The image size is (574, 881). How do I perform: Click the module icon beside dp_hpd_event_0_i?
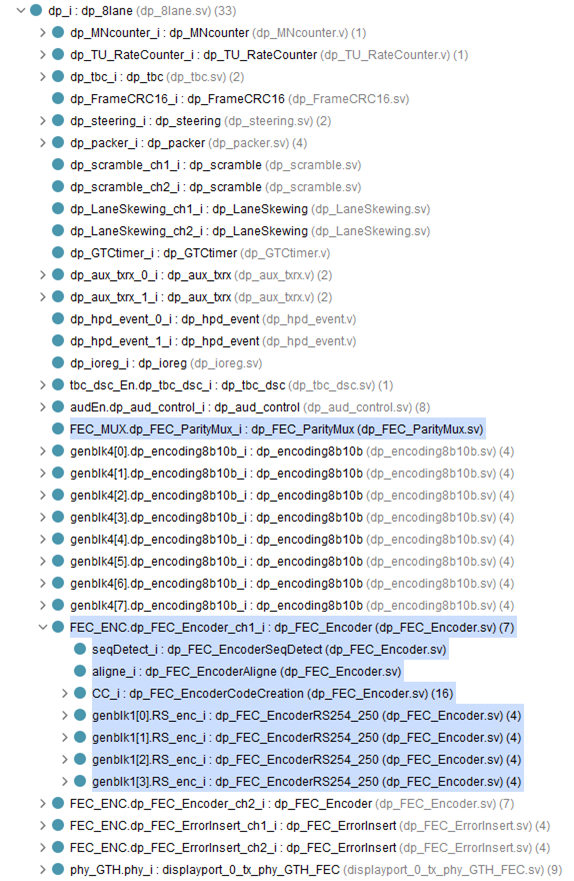click(58, 319)
